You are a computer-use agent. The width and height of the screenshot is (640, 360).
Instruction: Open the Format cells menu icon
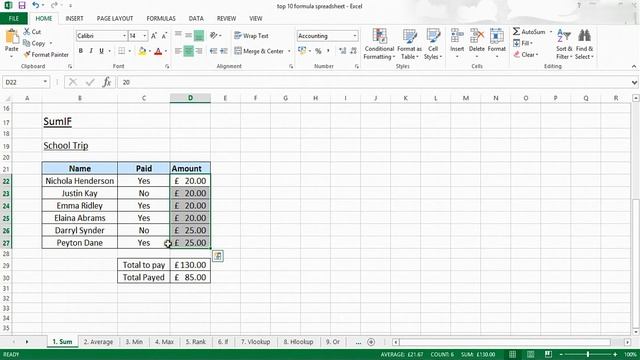point(496,36)
